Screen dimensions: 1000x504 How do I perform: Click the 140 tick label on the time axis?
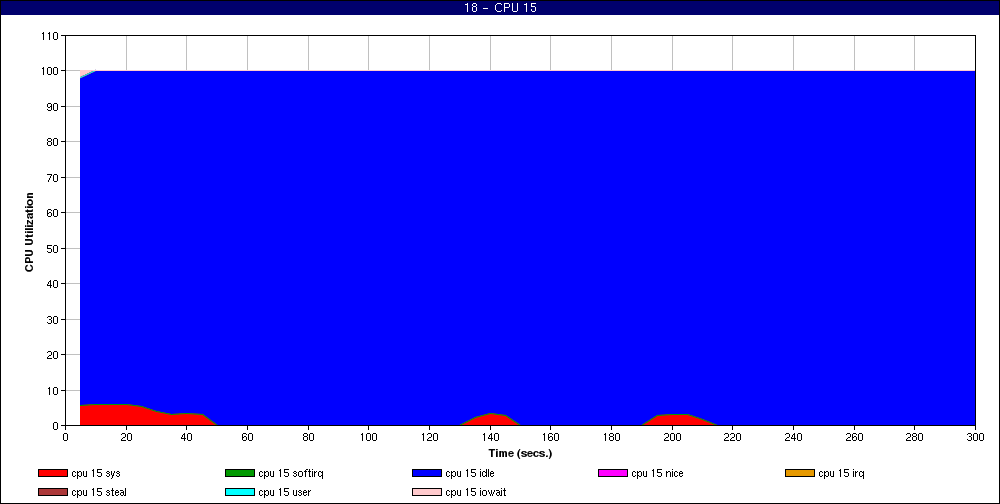tap(490, 438)
